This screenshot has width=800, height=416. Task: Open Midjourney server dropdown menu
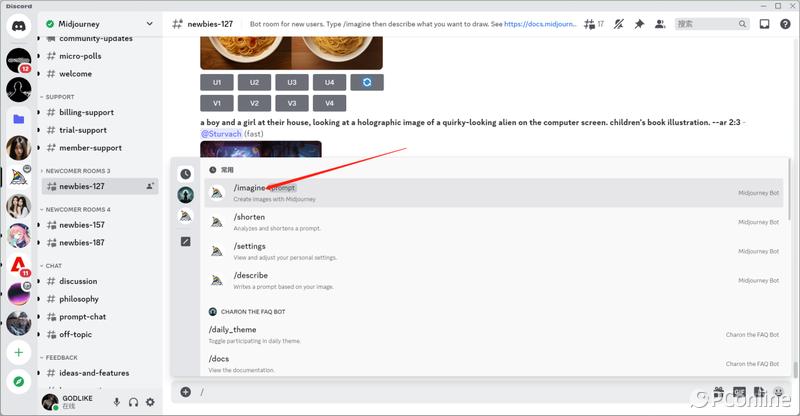tap(149, 23)
